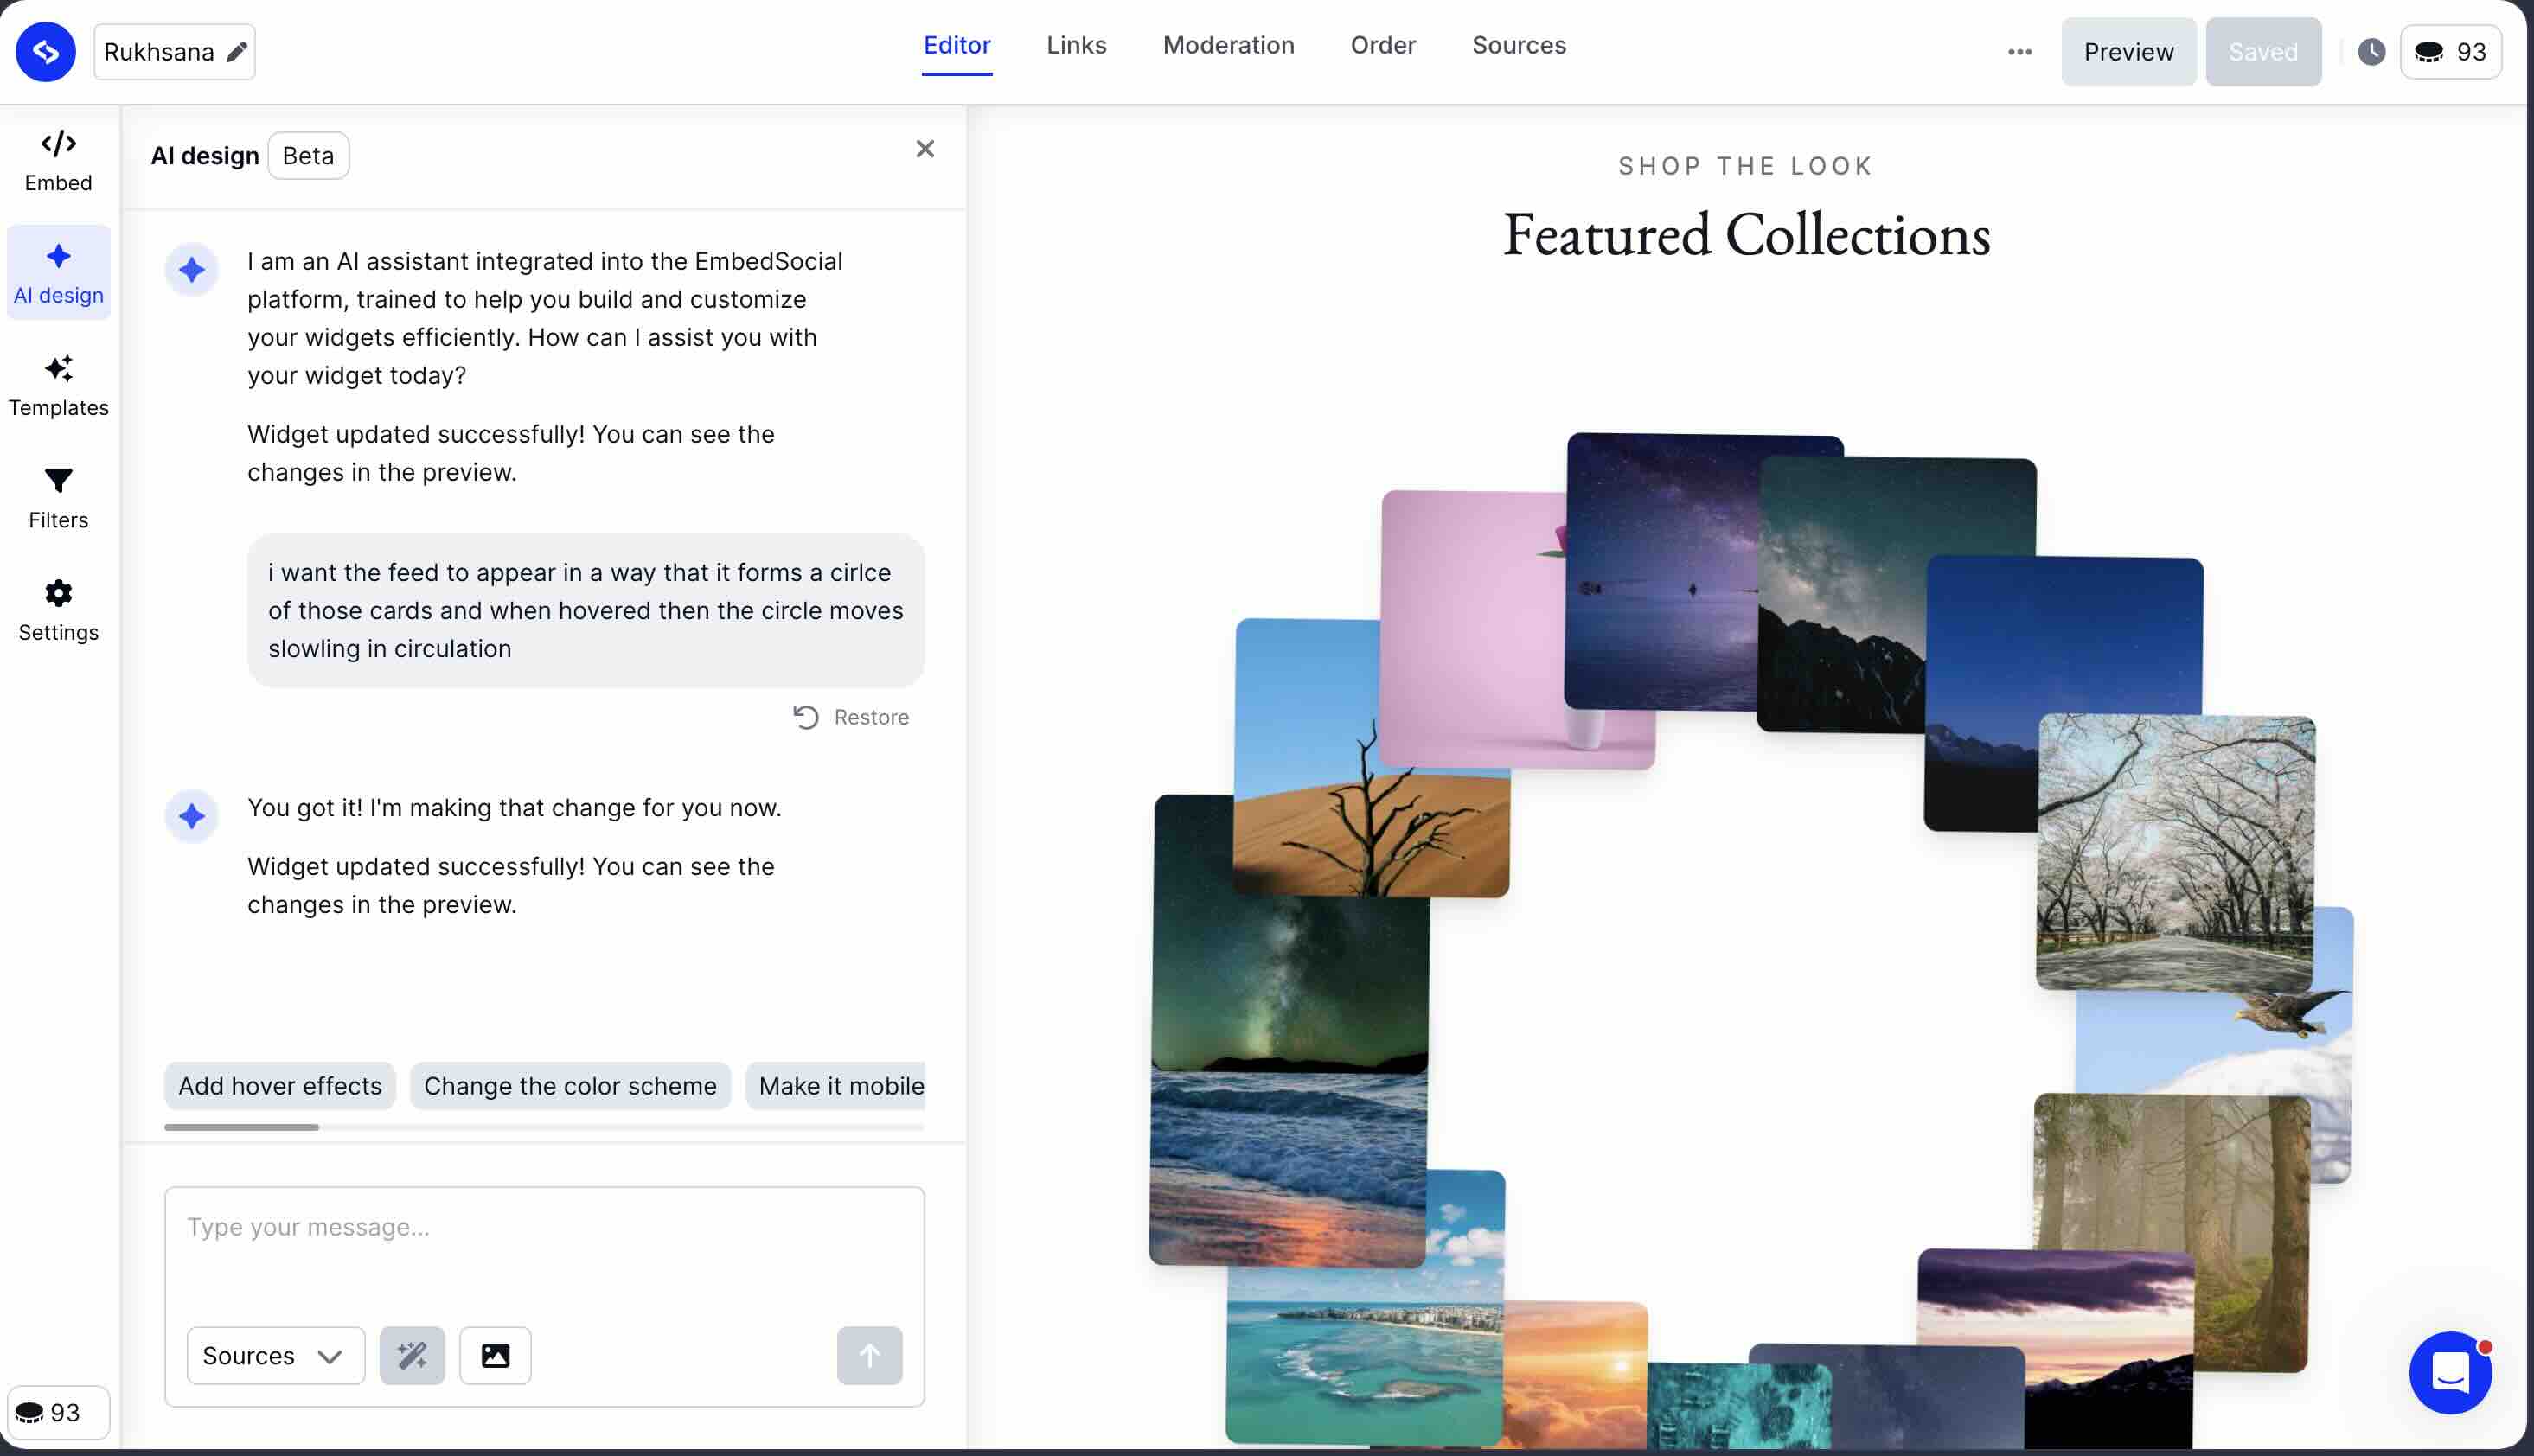Click the AI design panel title
Viewport: 2534px width, 1456px height.
(205, 156)
